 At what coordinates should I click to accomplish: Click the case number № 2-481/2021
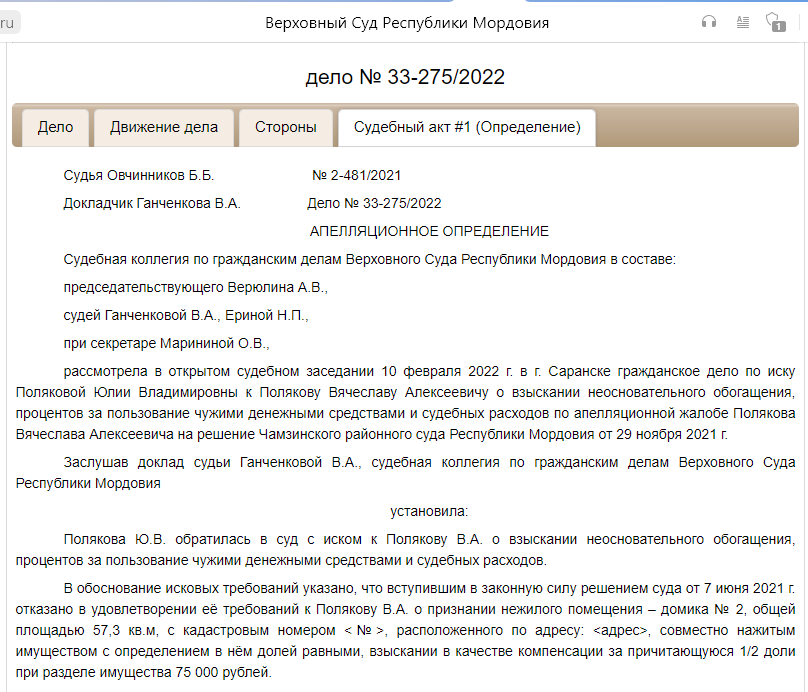[x=357, y=176]
